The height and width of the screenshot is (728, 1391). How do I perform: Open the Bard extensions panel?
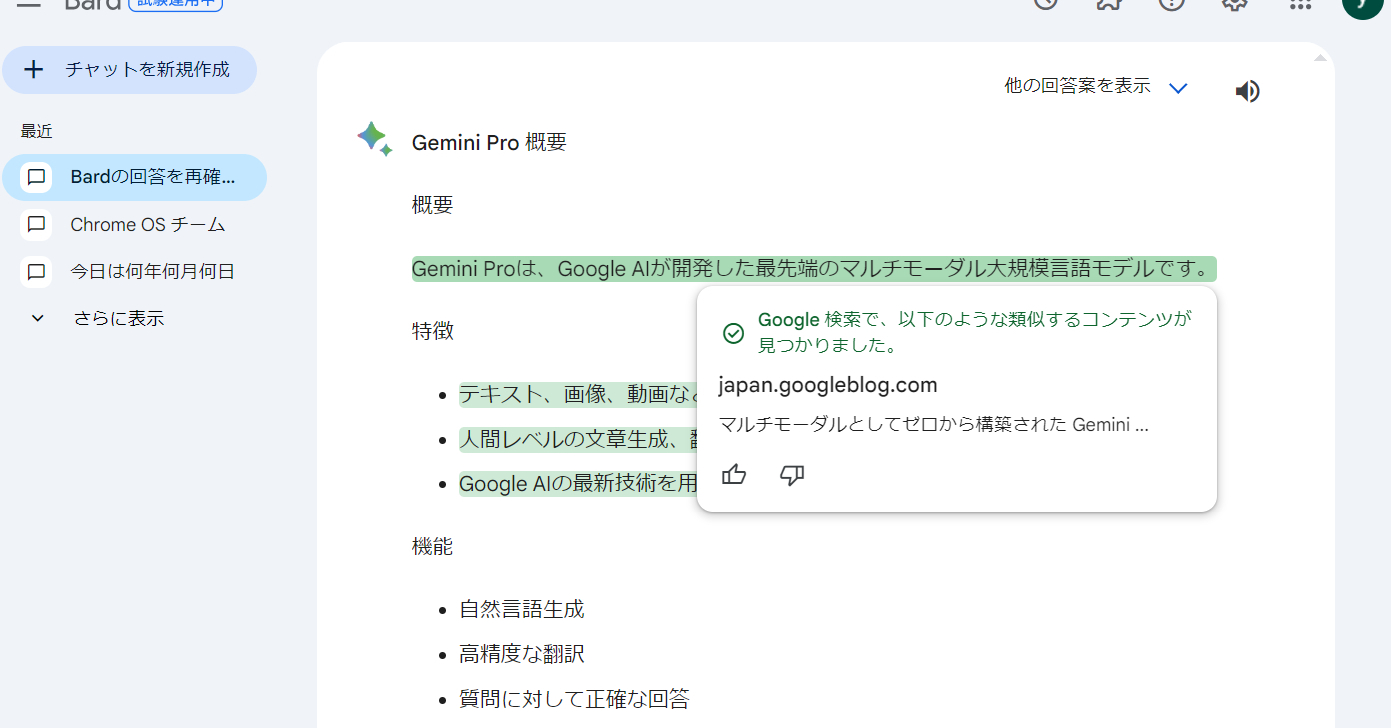tap(1108, 5)
